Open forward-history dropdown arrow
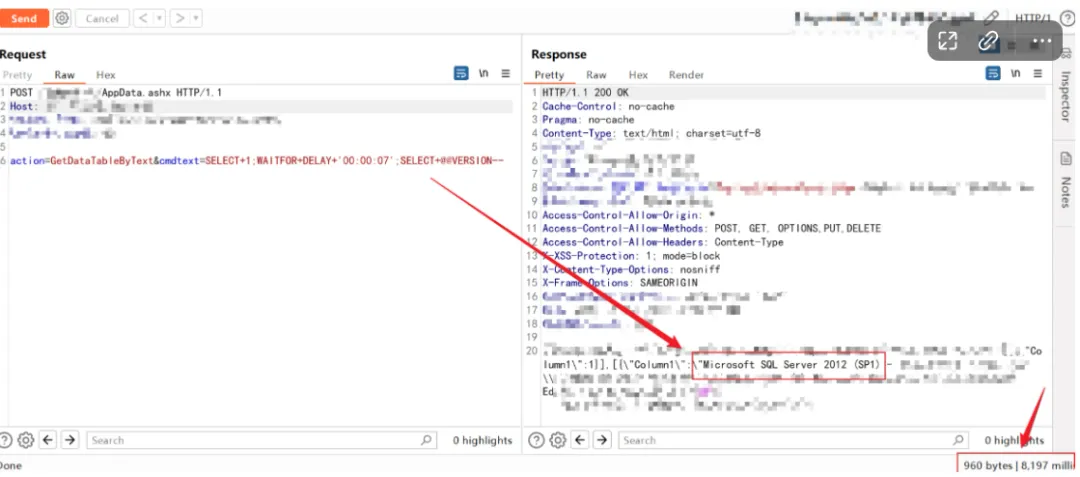The image size is (1080, 477). click(196, 19)
